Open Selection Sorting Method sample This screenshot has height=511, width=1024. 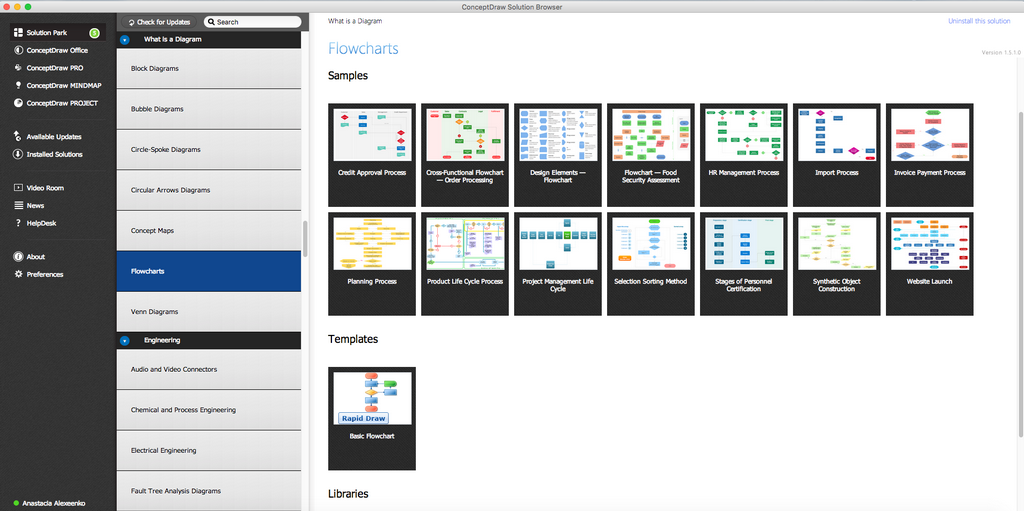(x=651, y=264)
